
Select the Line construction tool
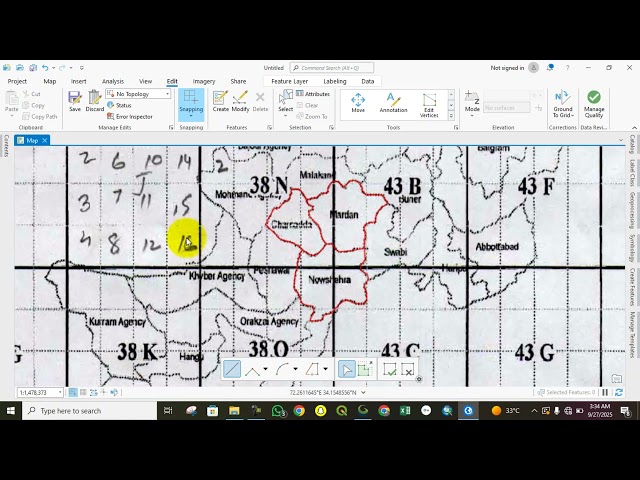coord(232,369)
